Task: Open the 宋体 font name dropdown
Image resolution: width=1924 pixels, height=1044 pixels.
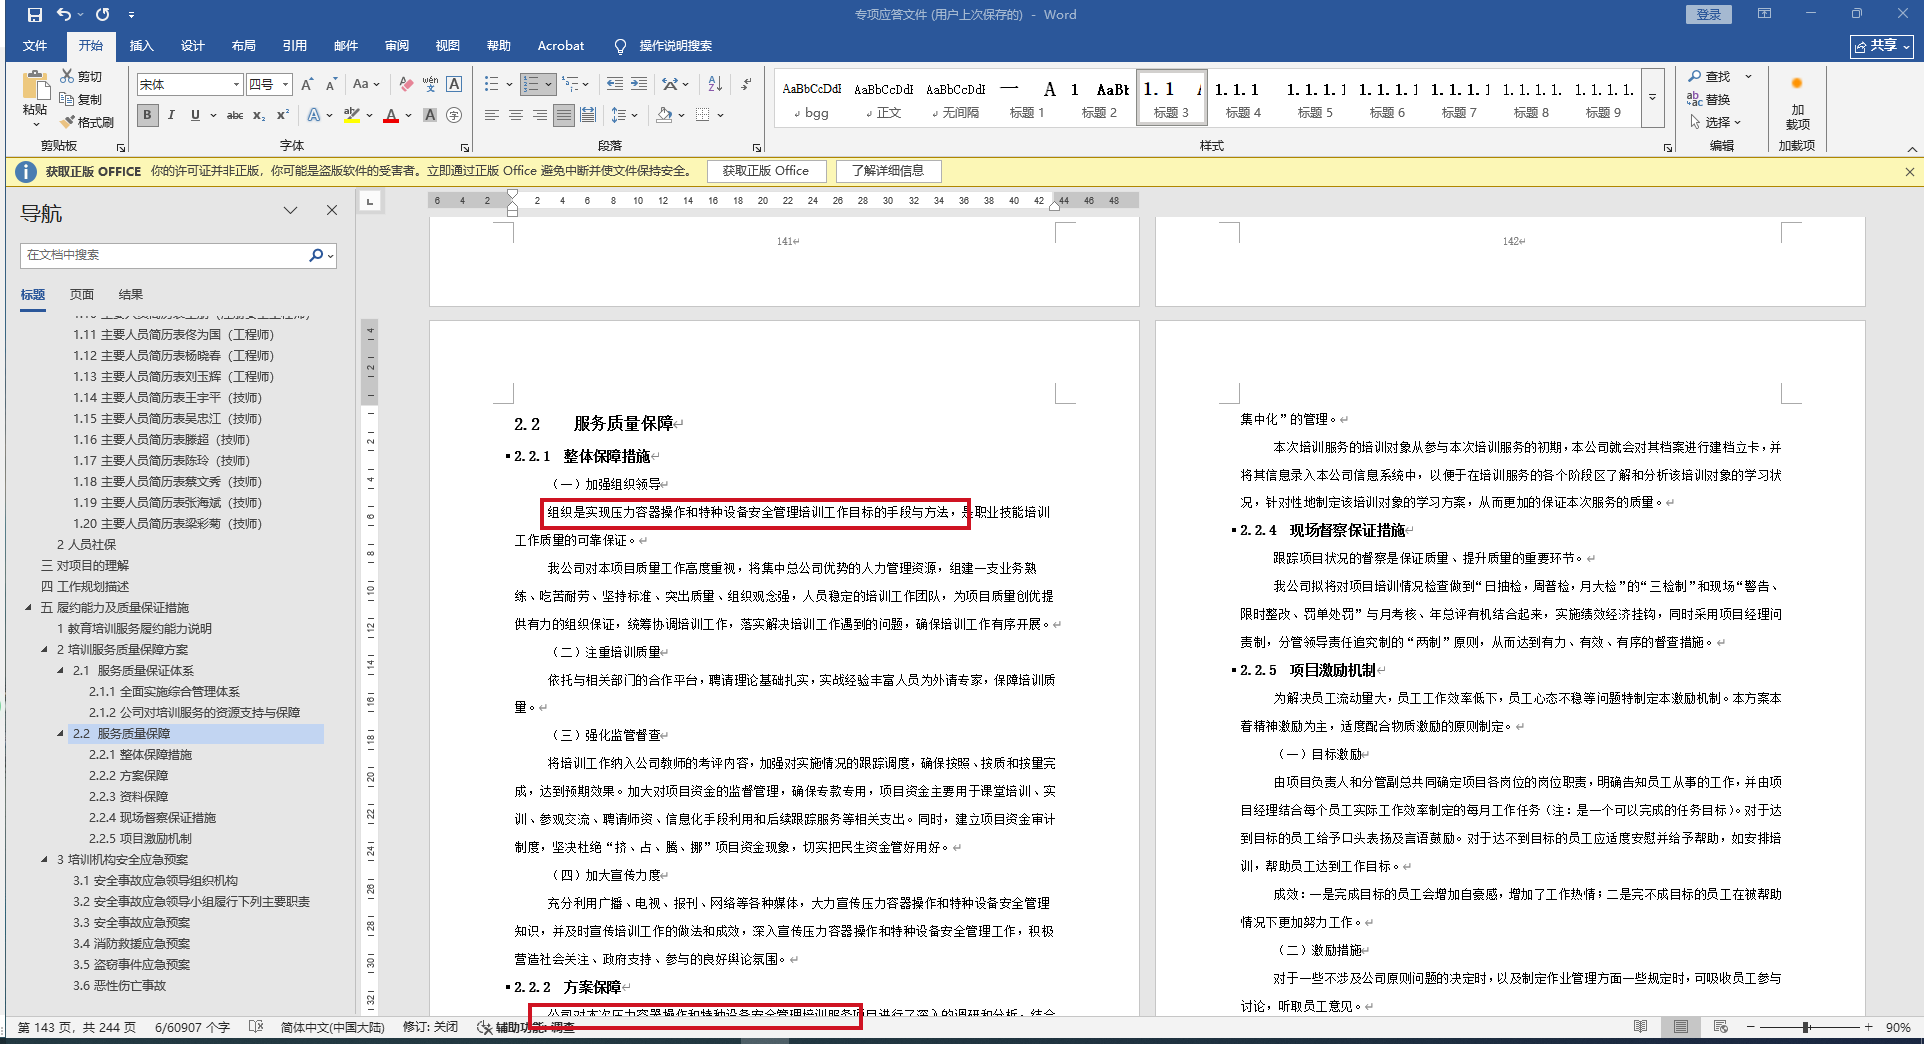Action: pyautogui.click(x=236, y=84)
